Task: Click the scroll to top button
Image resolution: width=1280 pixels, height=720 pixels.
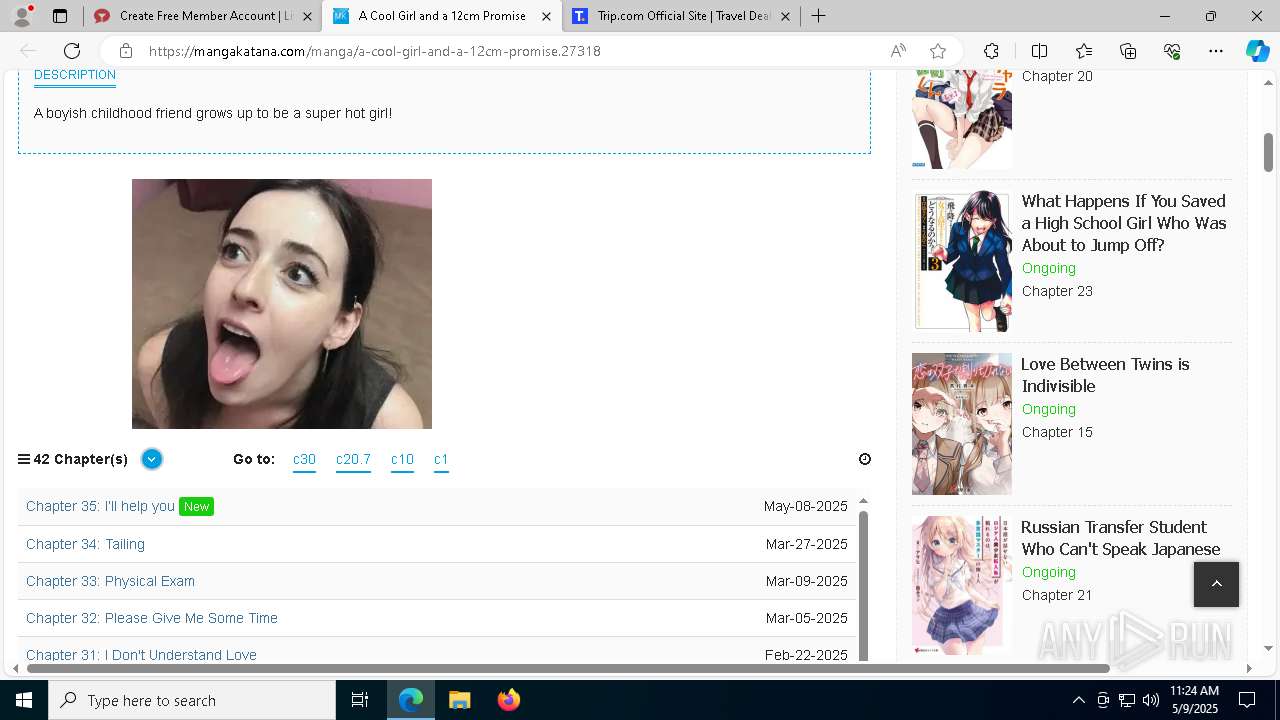Action: [x=1216, y=584]
